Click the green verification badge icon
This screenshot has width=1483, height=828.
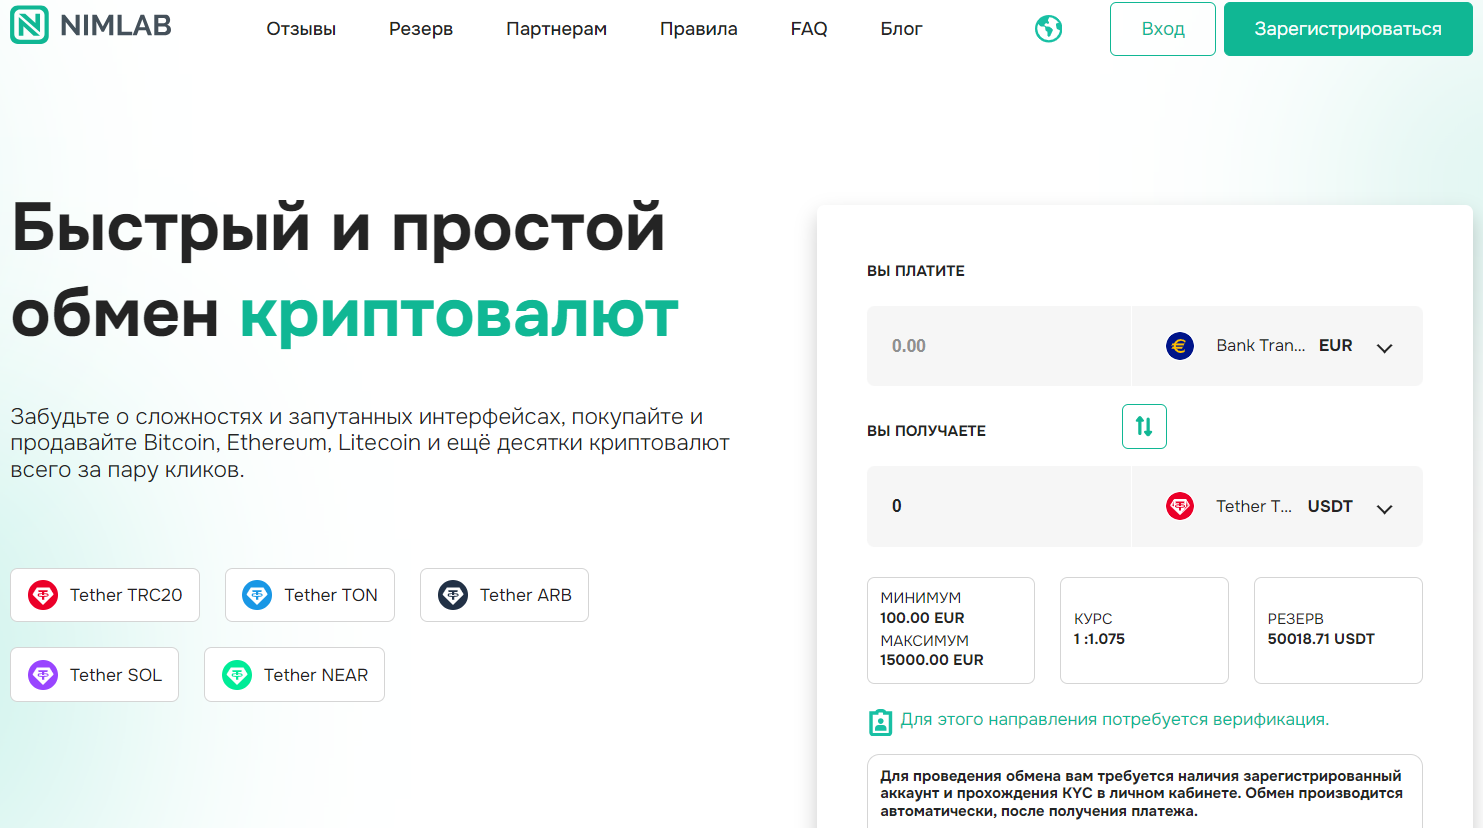[x=881, y=719]
